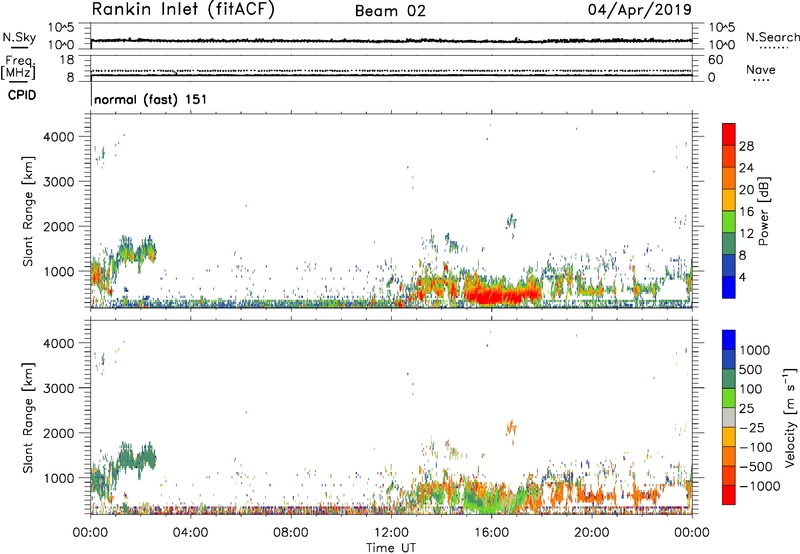
Task: Select the '4000' tick in the Power panel
Action: [x=59, y=137]
